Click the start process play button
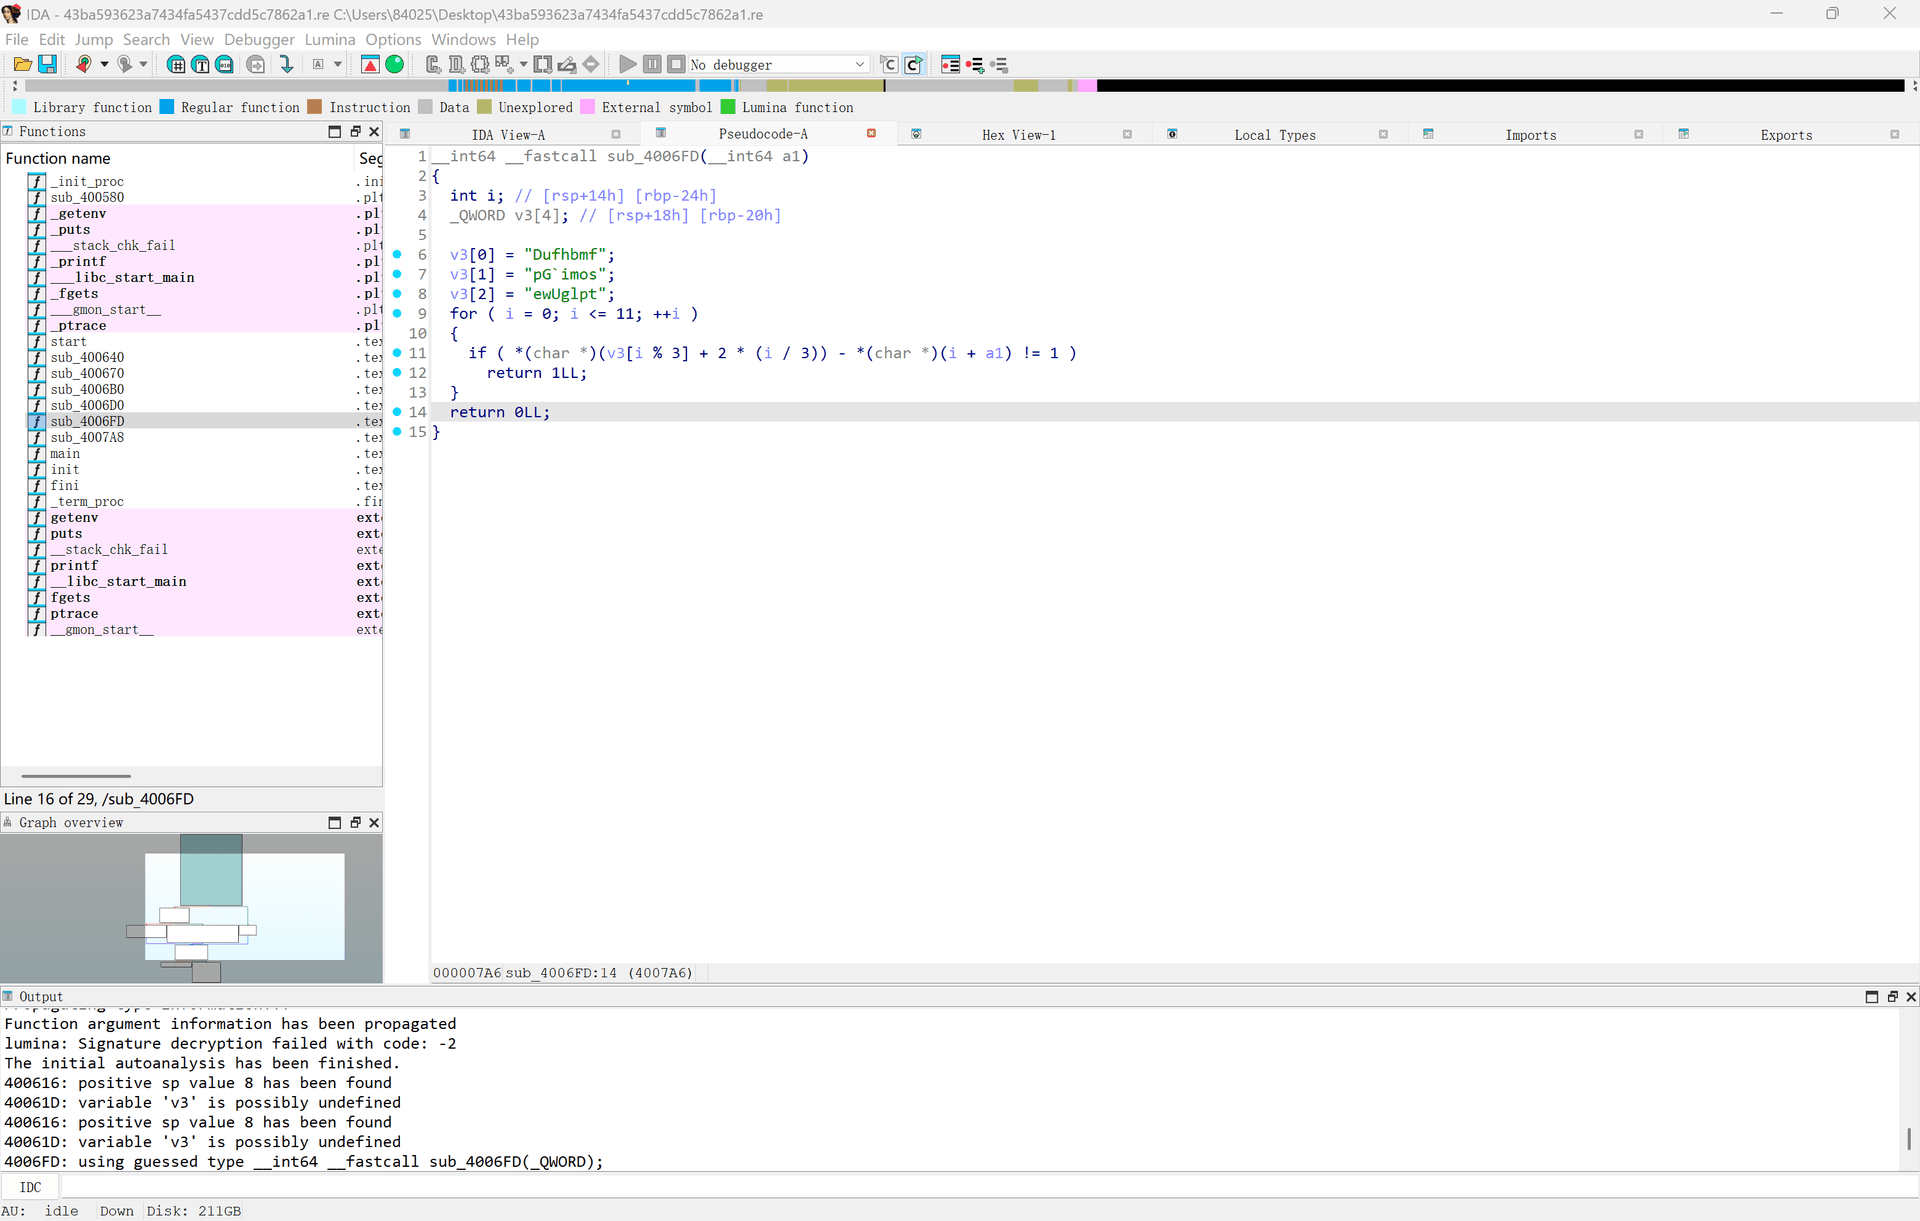Viewport: 1920px width, 1221px height. coord(627,64)
